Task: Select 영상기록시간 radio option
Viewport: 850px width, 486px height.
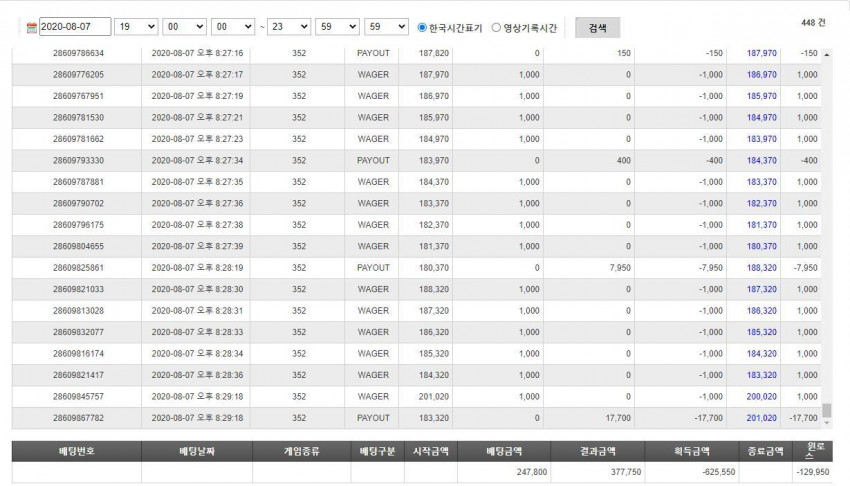Action: tap(496, 27)
